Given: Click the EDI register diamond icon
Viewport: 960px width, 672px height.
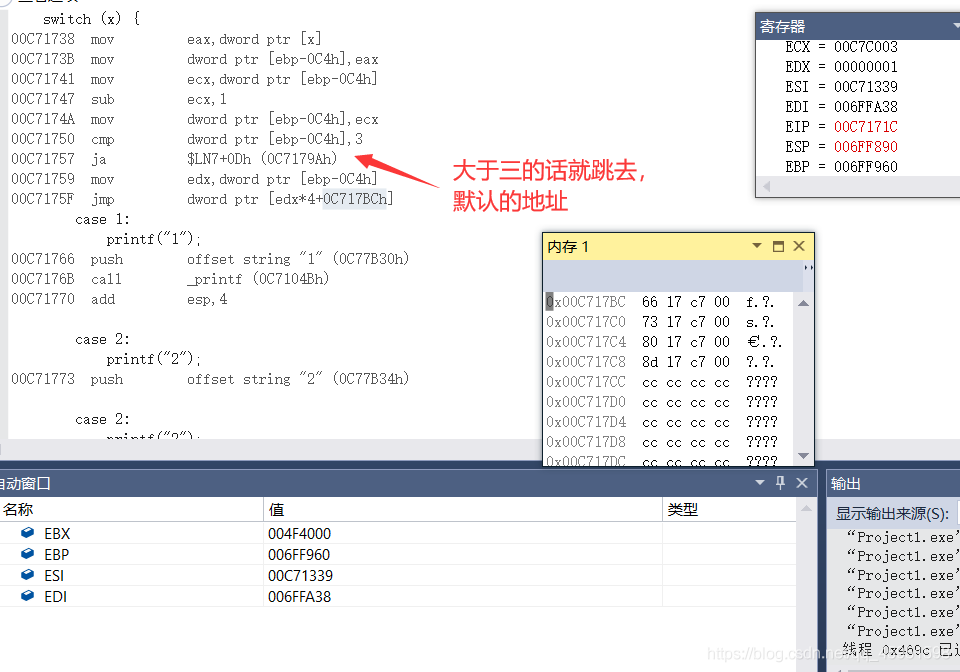Looking at the screenshot, I should point(27,596).
